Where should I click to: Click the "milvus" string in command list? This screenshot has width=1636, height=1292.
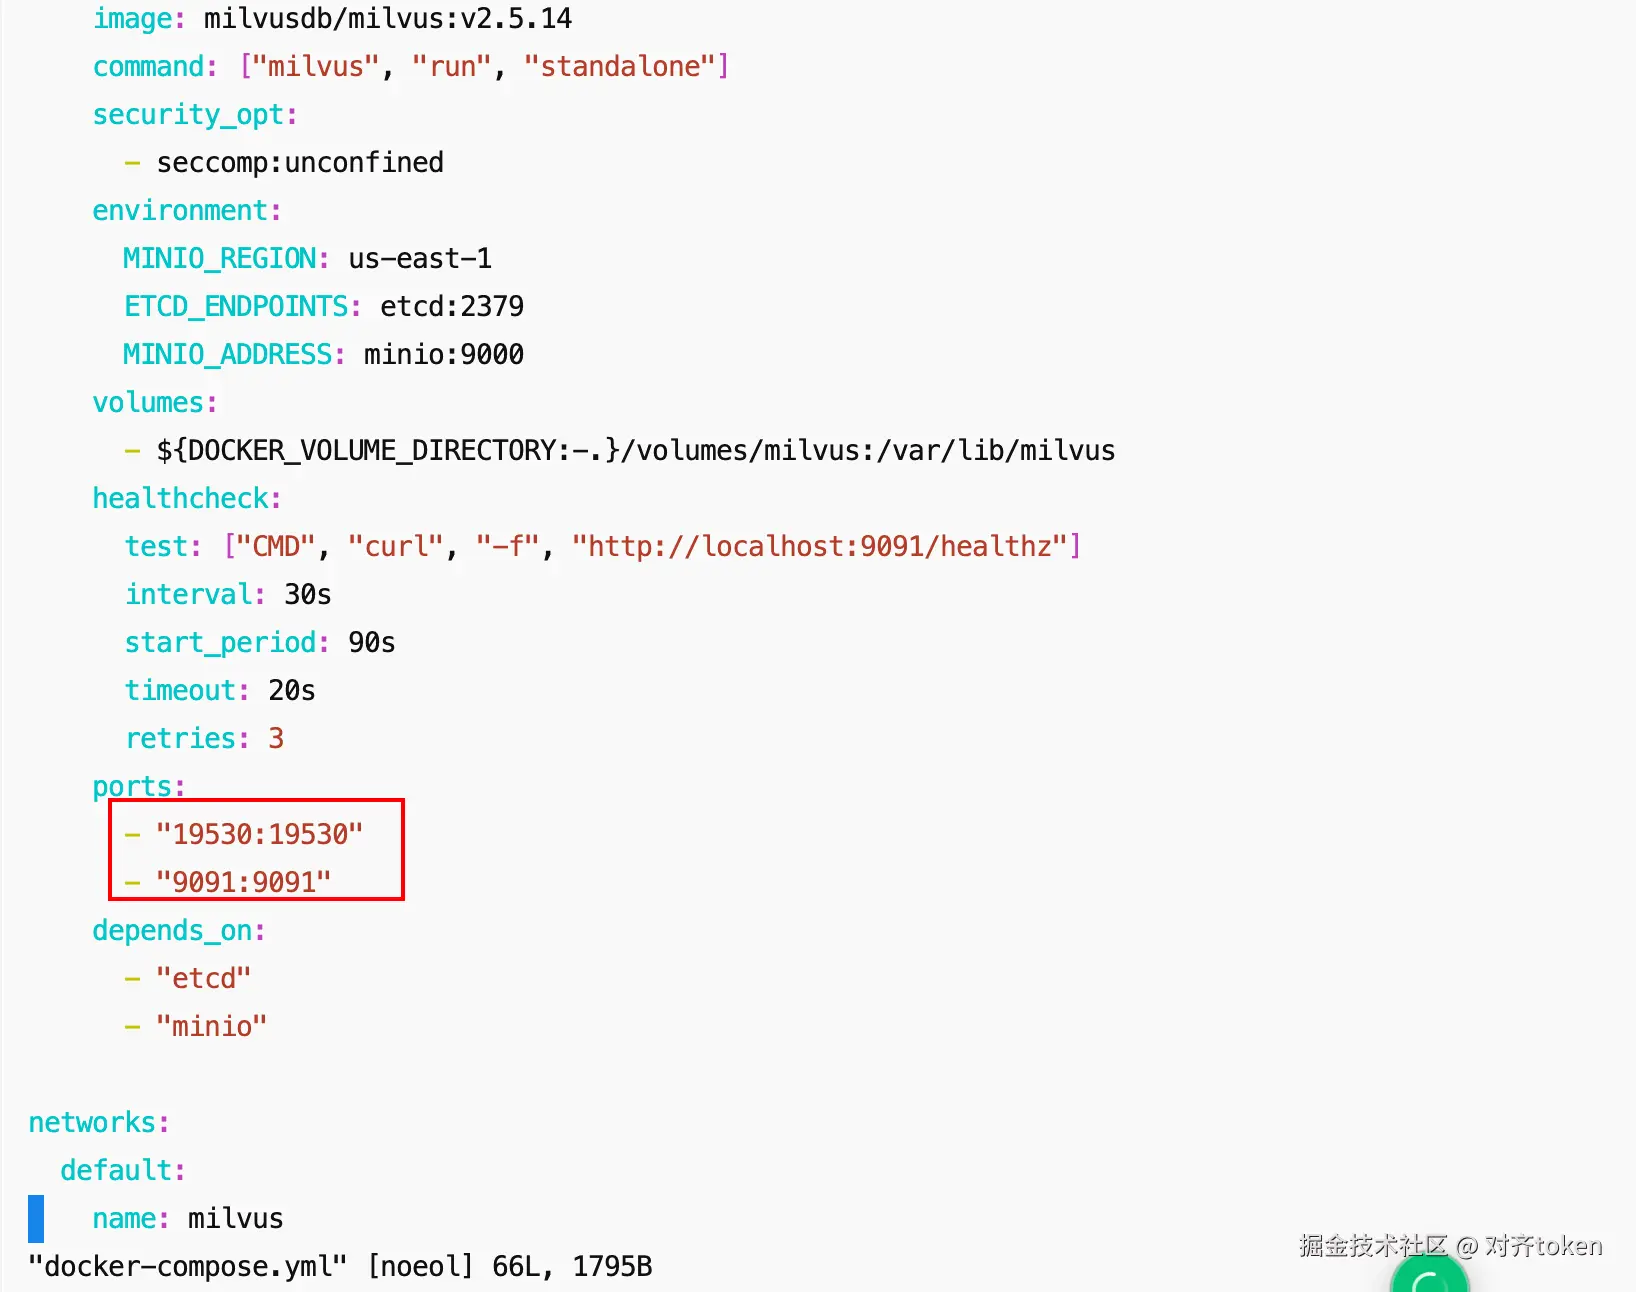(x=316, y=66)
